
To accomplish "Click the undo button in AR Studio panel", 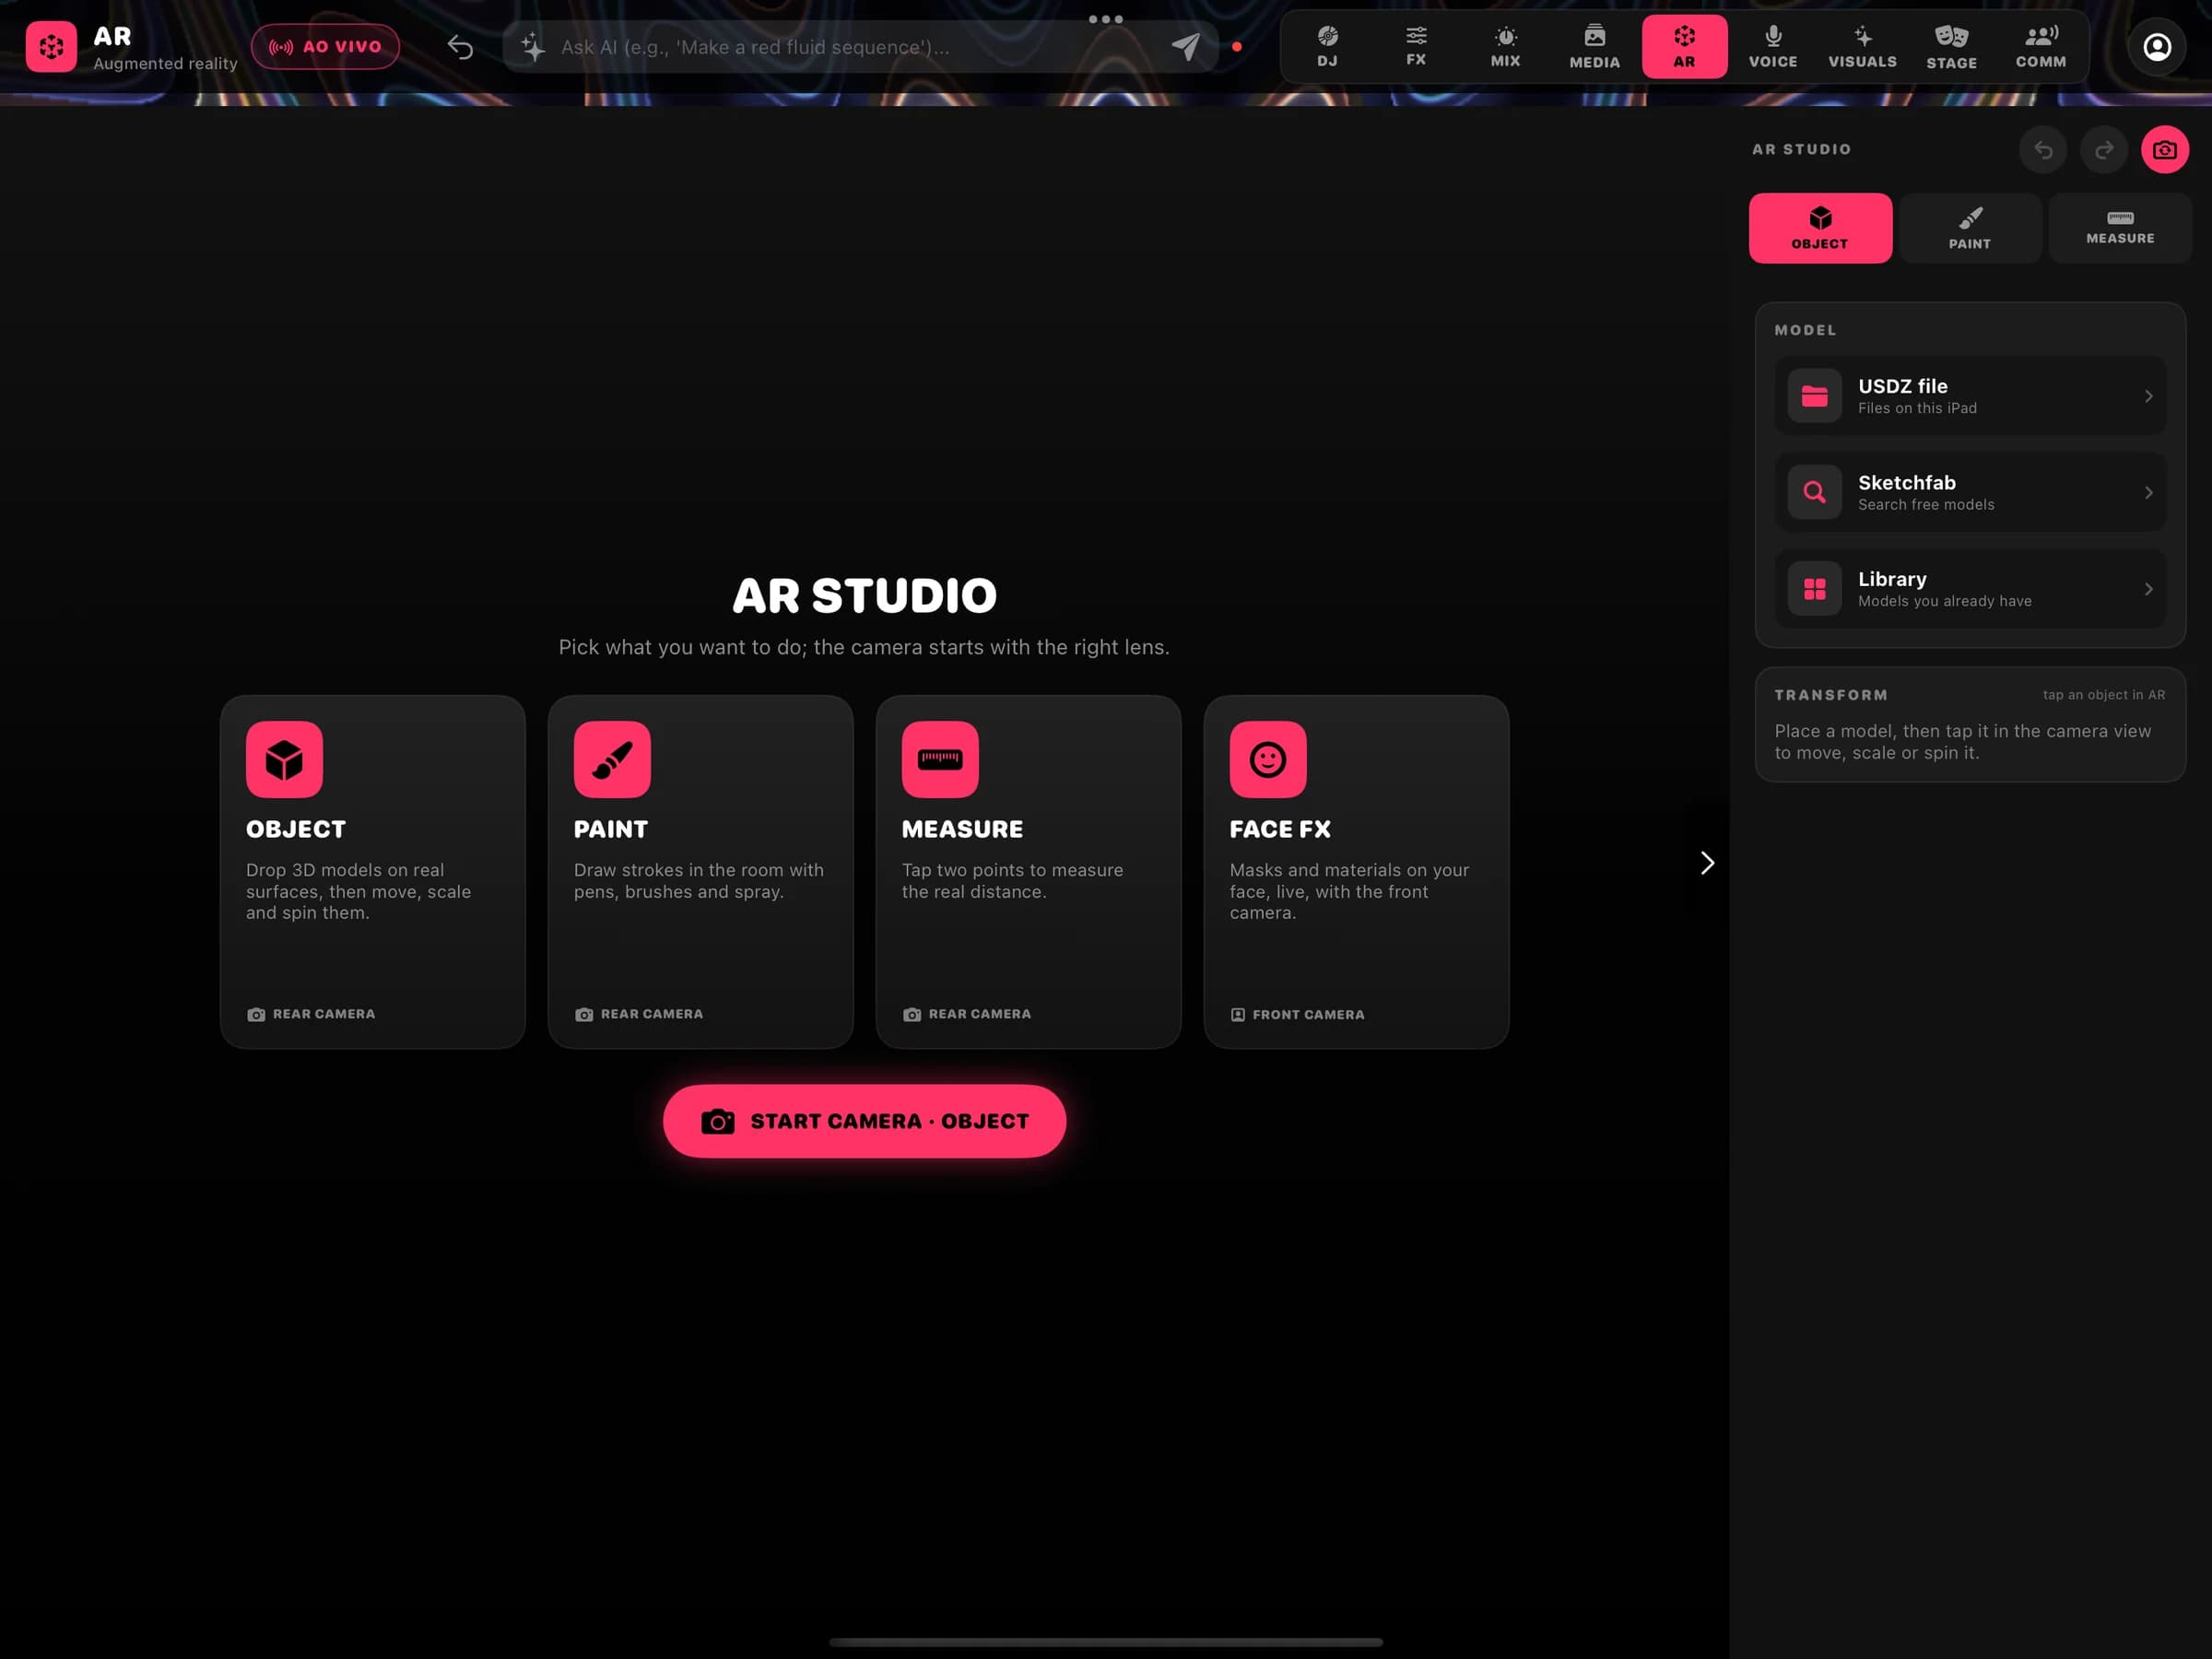I will (2043, 150).
